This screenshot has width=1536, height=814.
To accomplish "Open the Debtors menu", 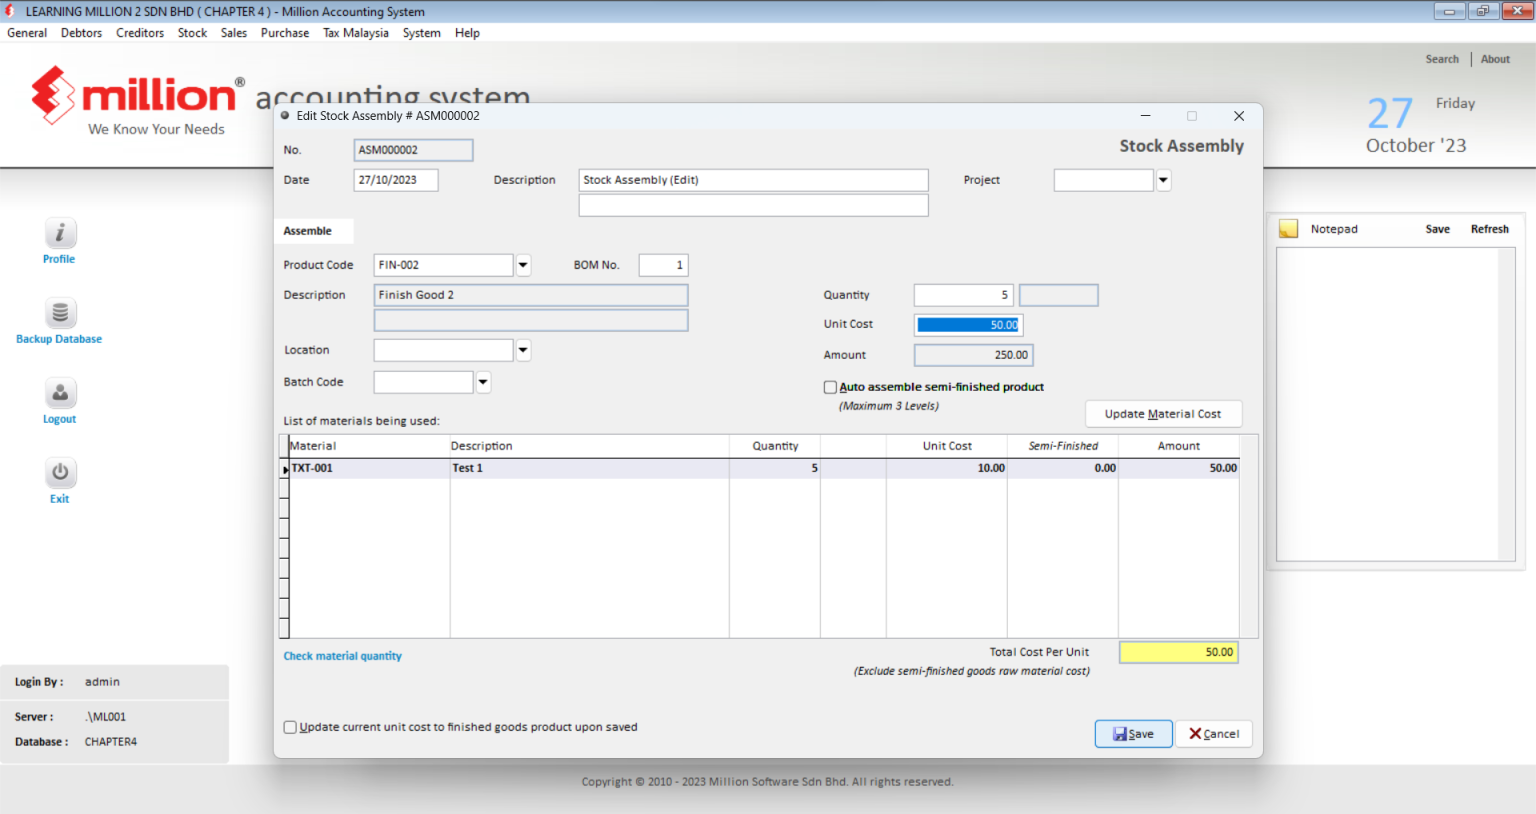I will coord(81,33).
